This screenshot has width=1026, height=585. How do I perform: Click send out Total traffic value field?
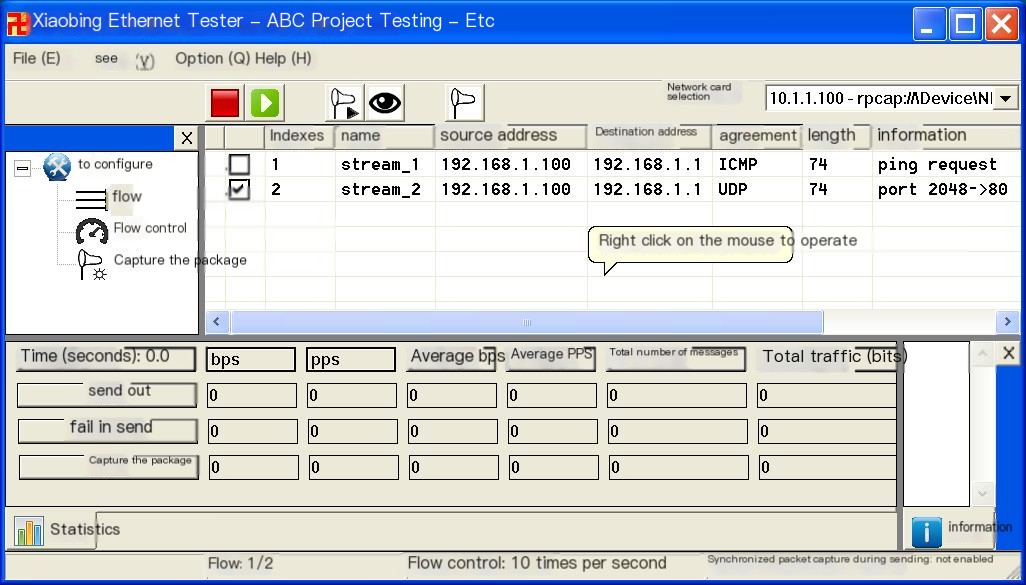(826, 395)
